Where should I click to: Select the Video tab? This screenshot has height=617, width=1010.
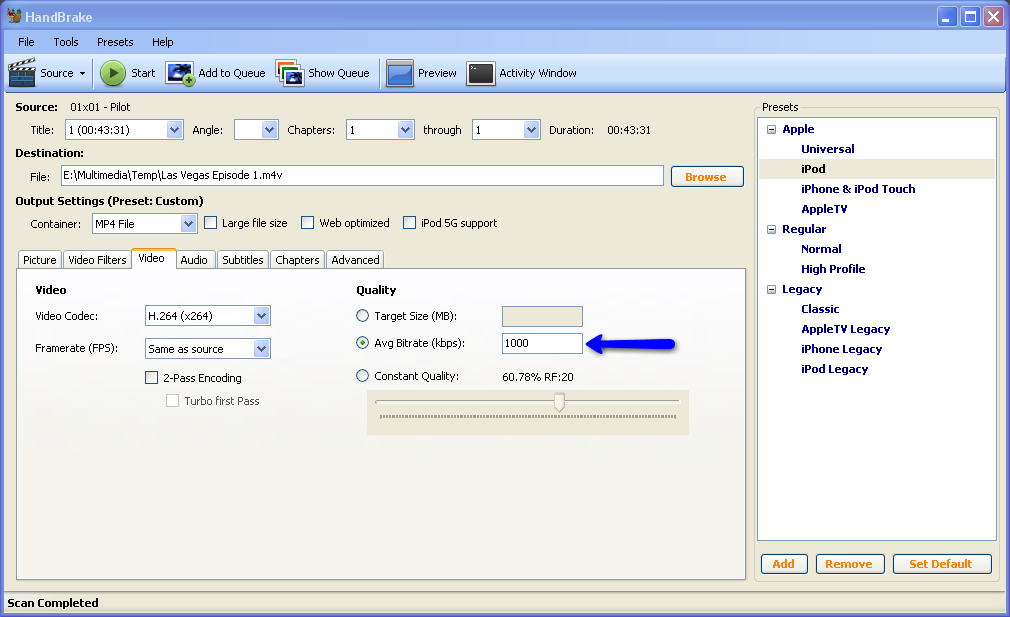pos(153,258)
